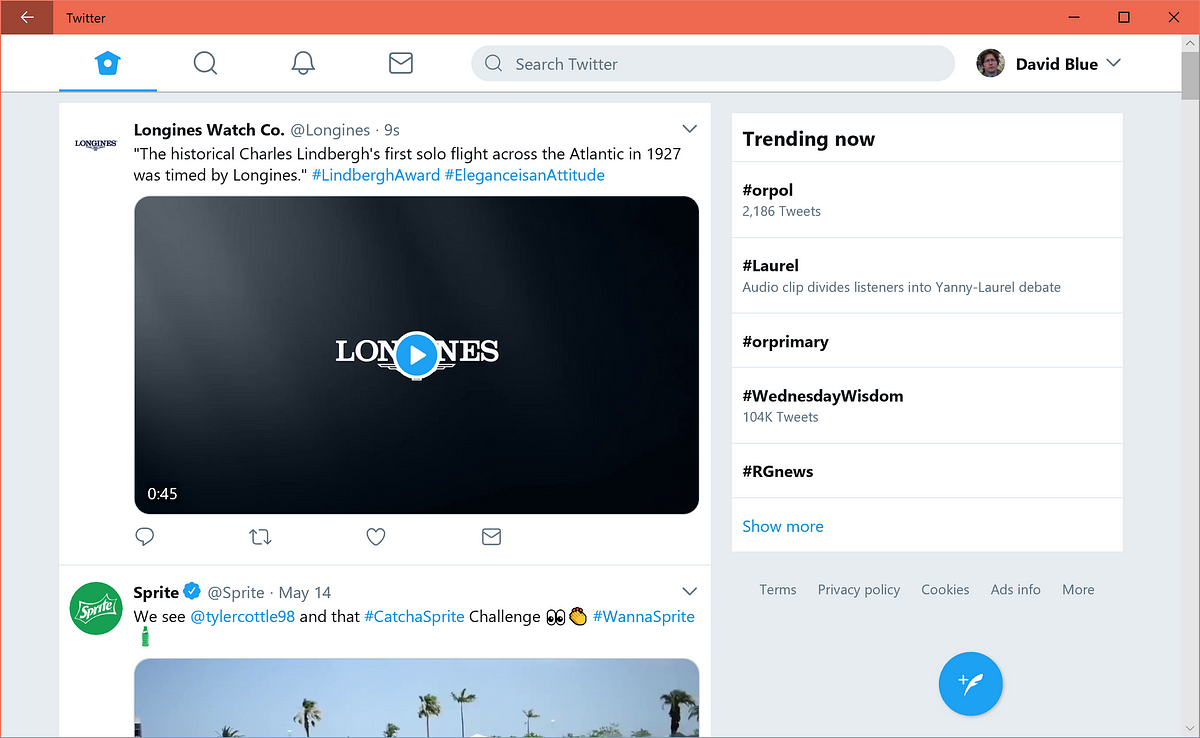Screen dimensions: 1200x738
Task: Compose a new tweet with feather button
Action: pyautogui.click(x=970, y=684)
